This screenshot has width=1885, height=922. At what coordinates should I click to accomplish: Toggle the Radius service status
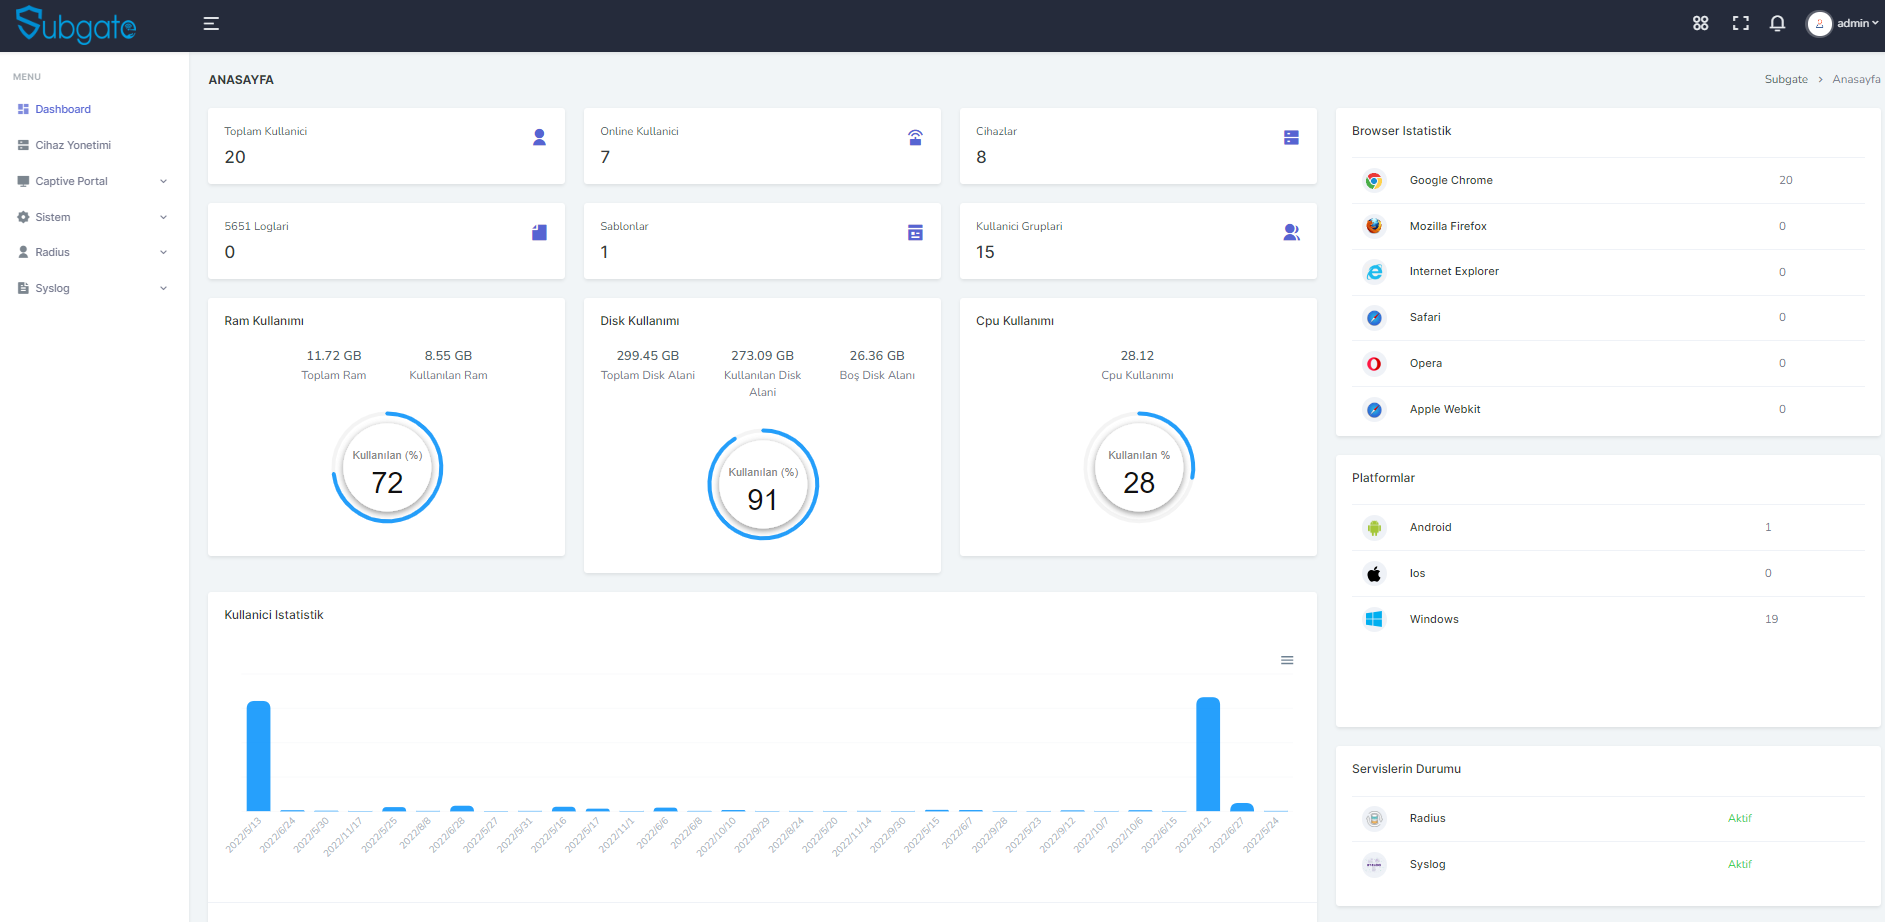click(1740, 818)
